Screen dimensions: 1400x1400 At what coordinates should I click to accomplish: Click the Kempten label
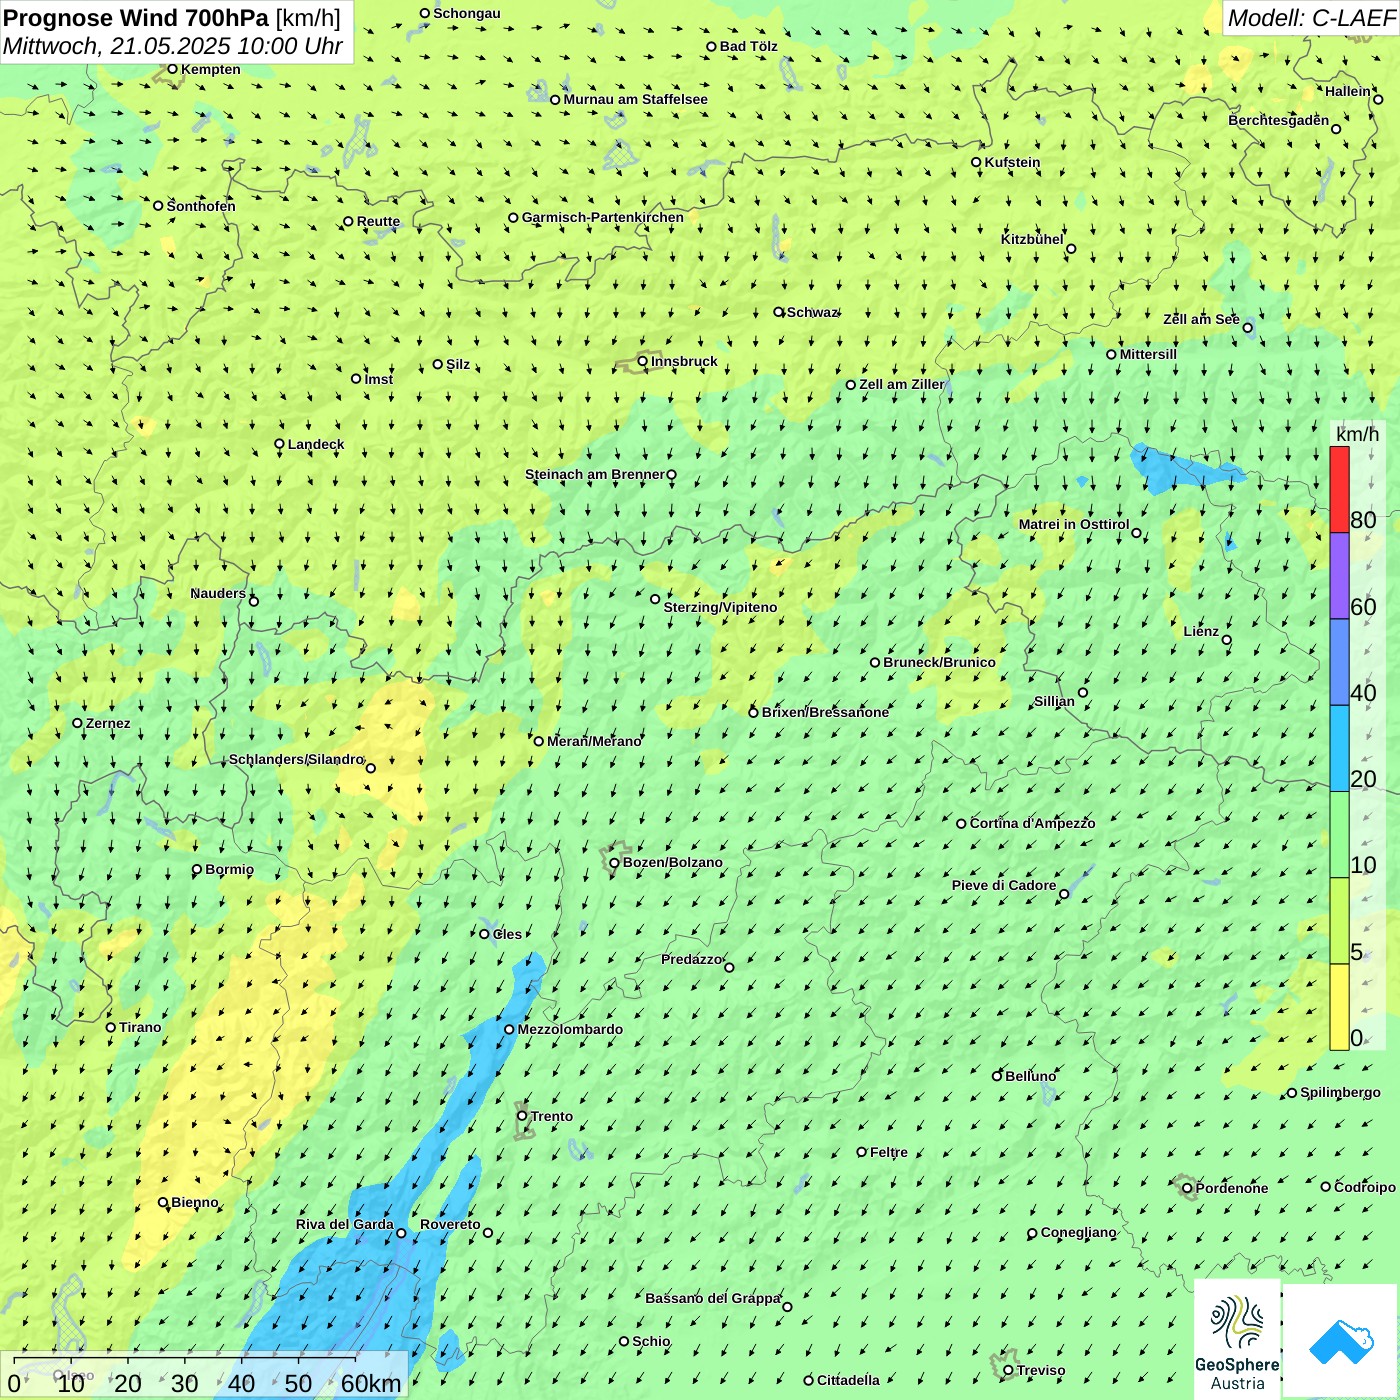(211, 69)
